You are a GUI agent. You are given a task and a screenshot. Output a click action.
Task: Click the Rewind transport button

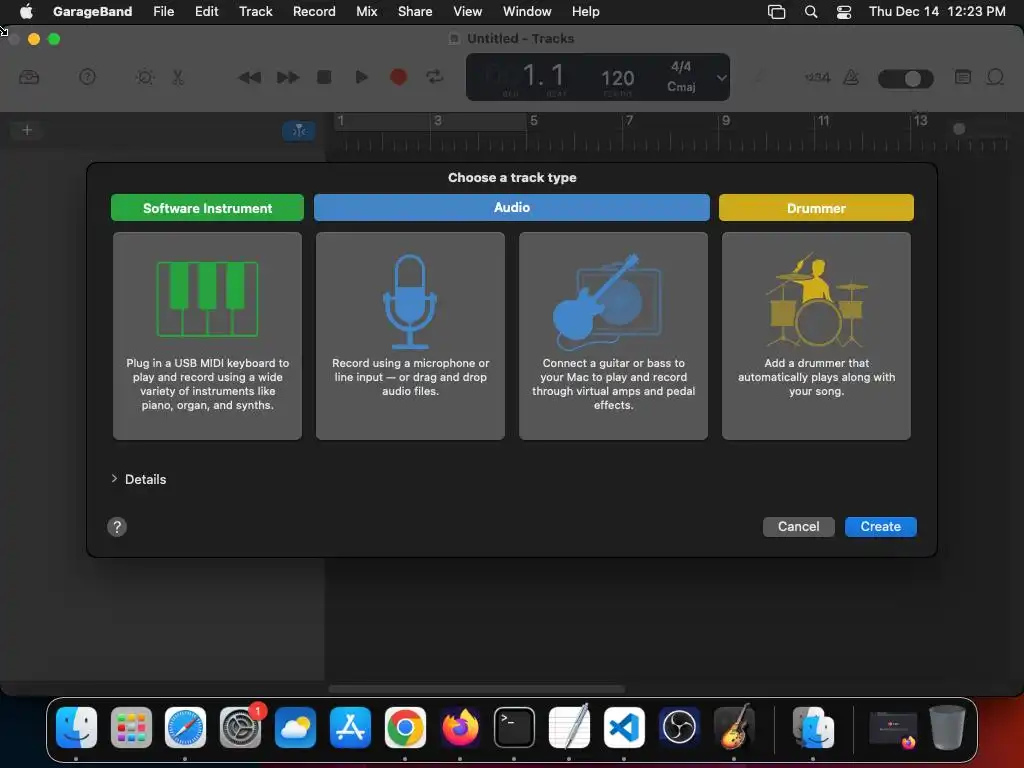(249, 78)
